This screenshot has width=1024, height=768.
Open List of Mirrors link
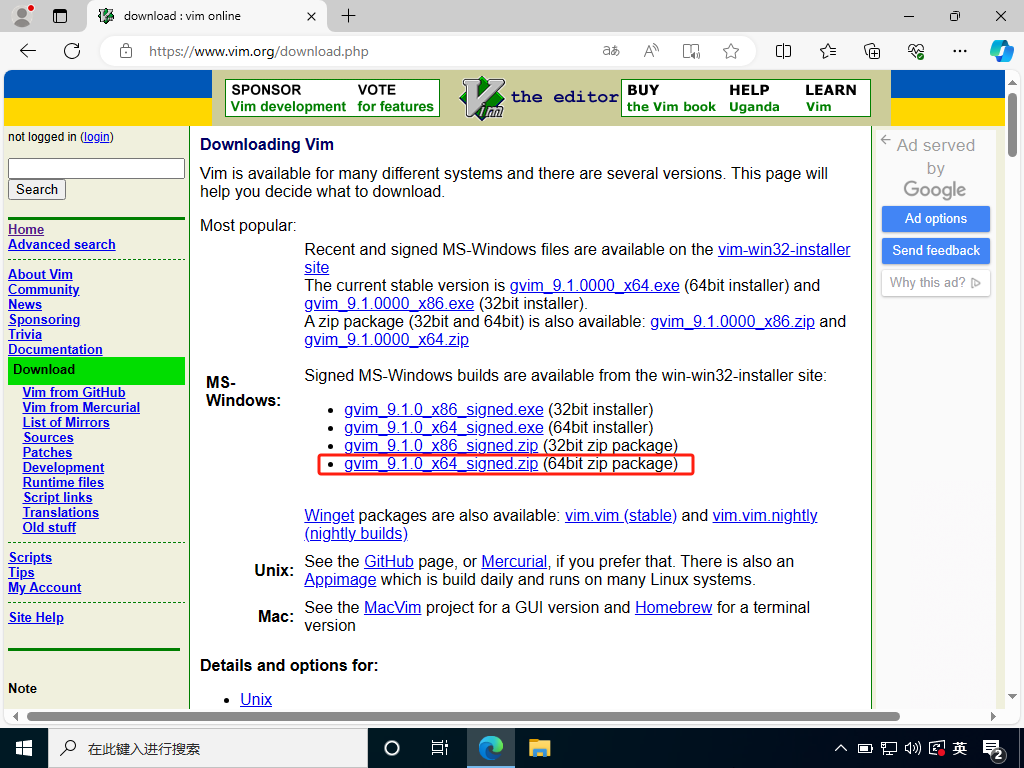(x=66, y=423)
